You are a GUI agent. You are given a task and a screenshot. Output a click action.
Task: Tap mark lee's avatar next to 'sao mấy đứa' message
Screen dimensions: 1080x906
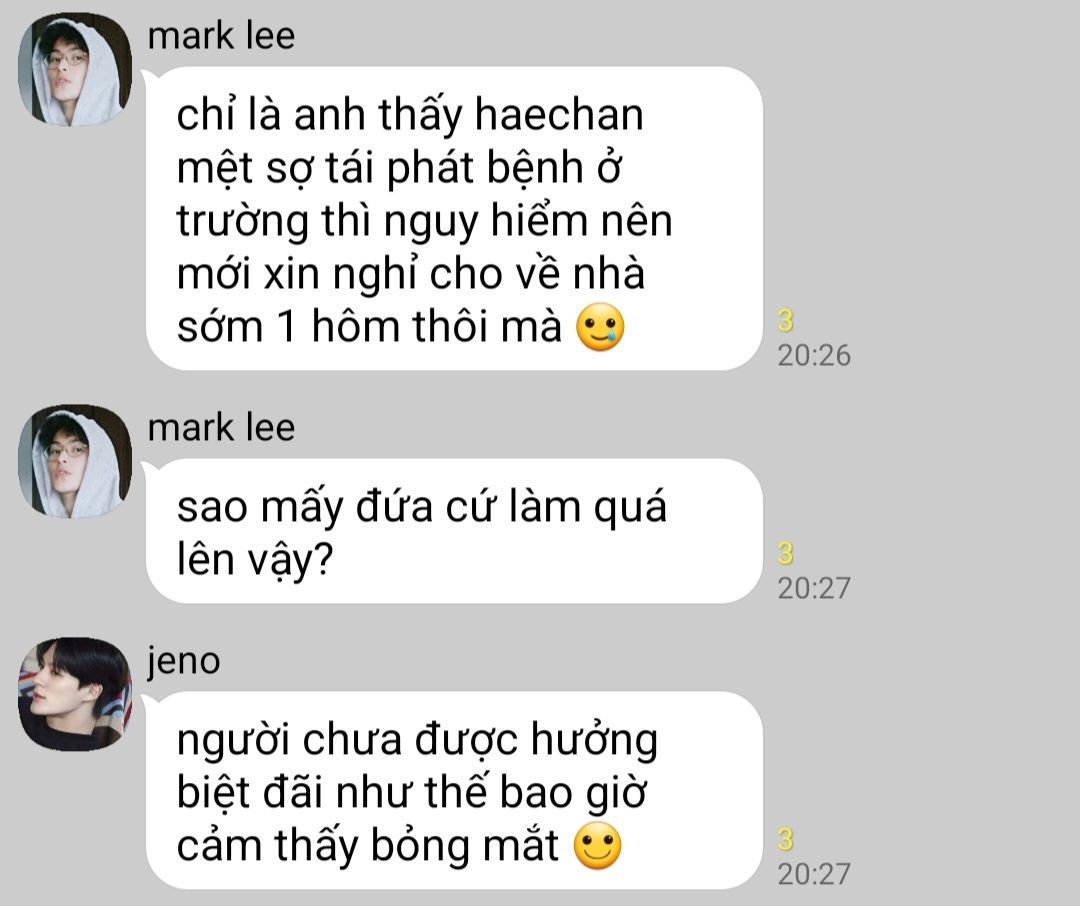tap(75, 461)
